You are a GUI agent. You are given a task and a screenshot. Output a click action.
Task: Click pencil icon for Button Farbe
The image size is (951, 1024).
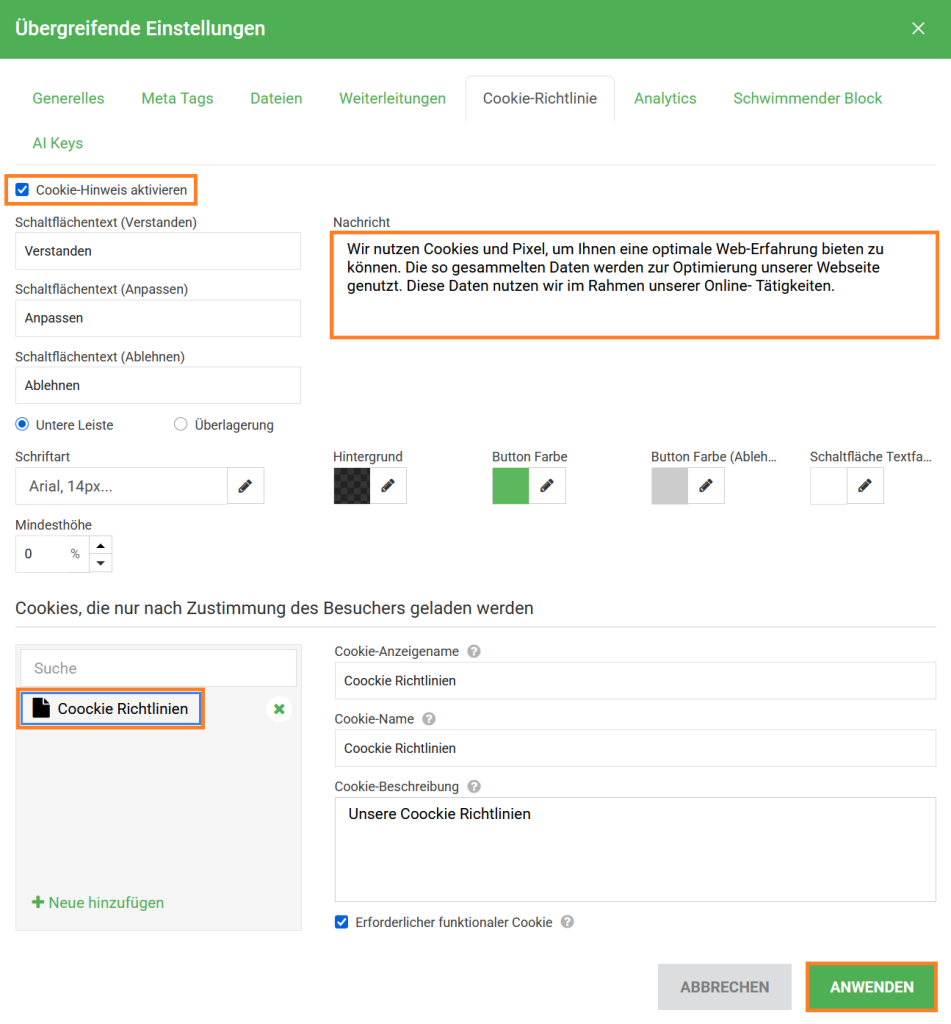(x=547, y=486)
